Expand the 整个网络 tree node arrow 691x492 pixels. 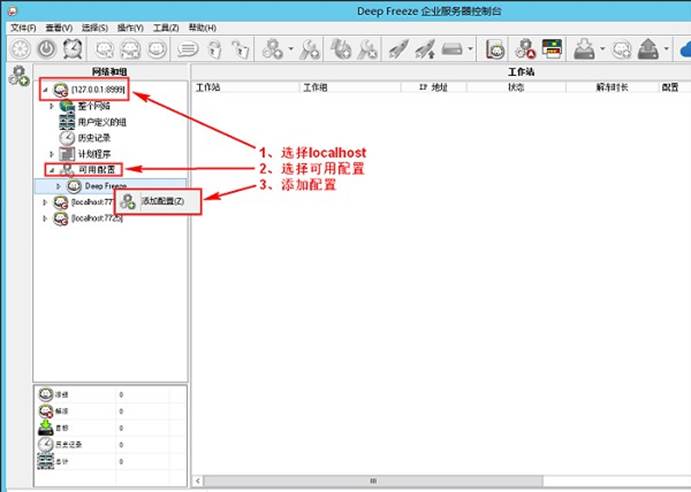point(52,106)
